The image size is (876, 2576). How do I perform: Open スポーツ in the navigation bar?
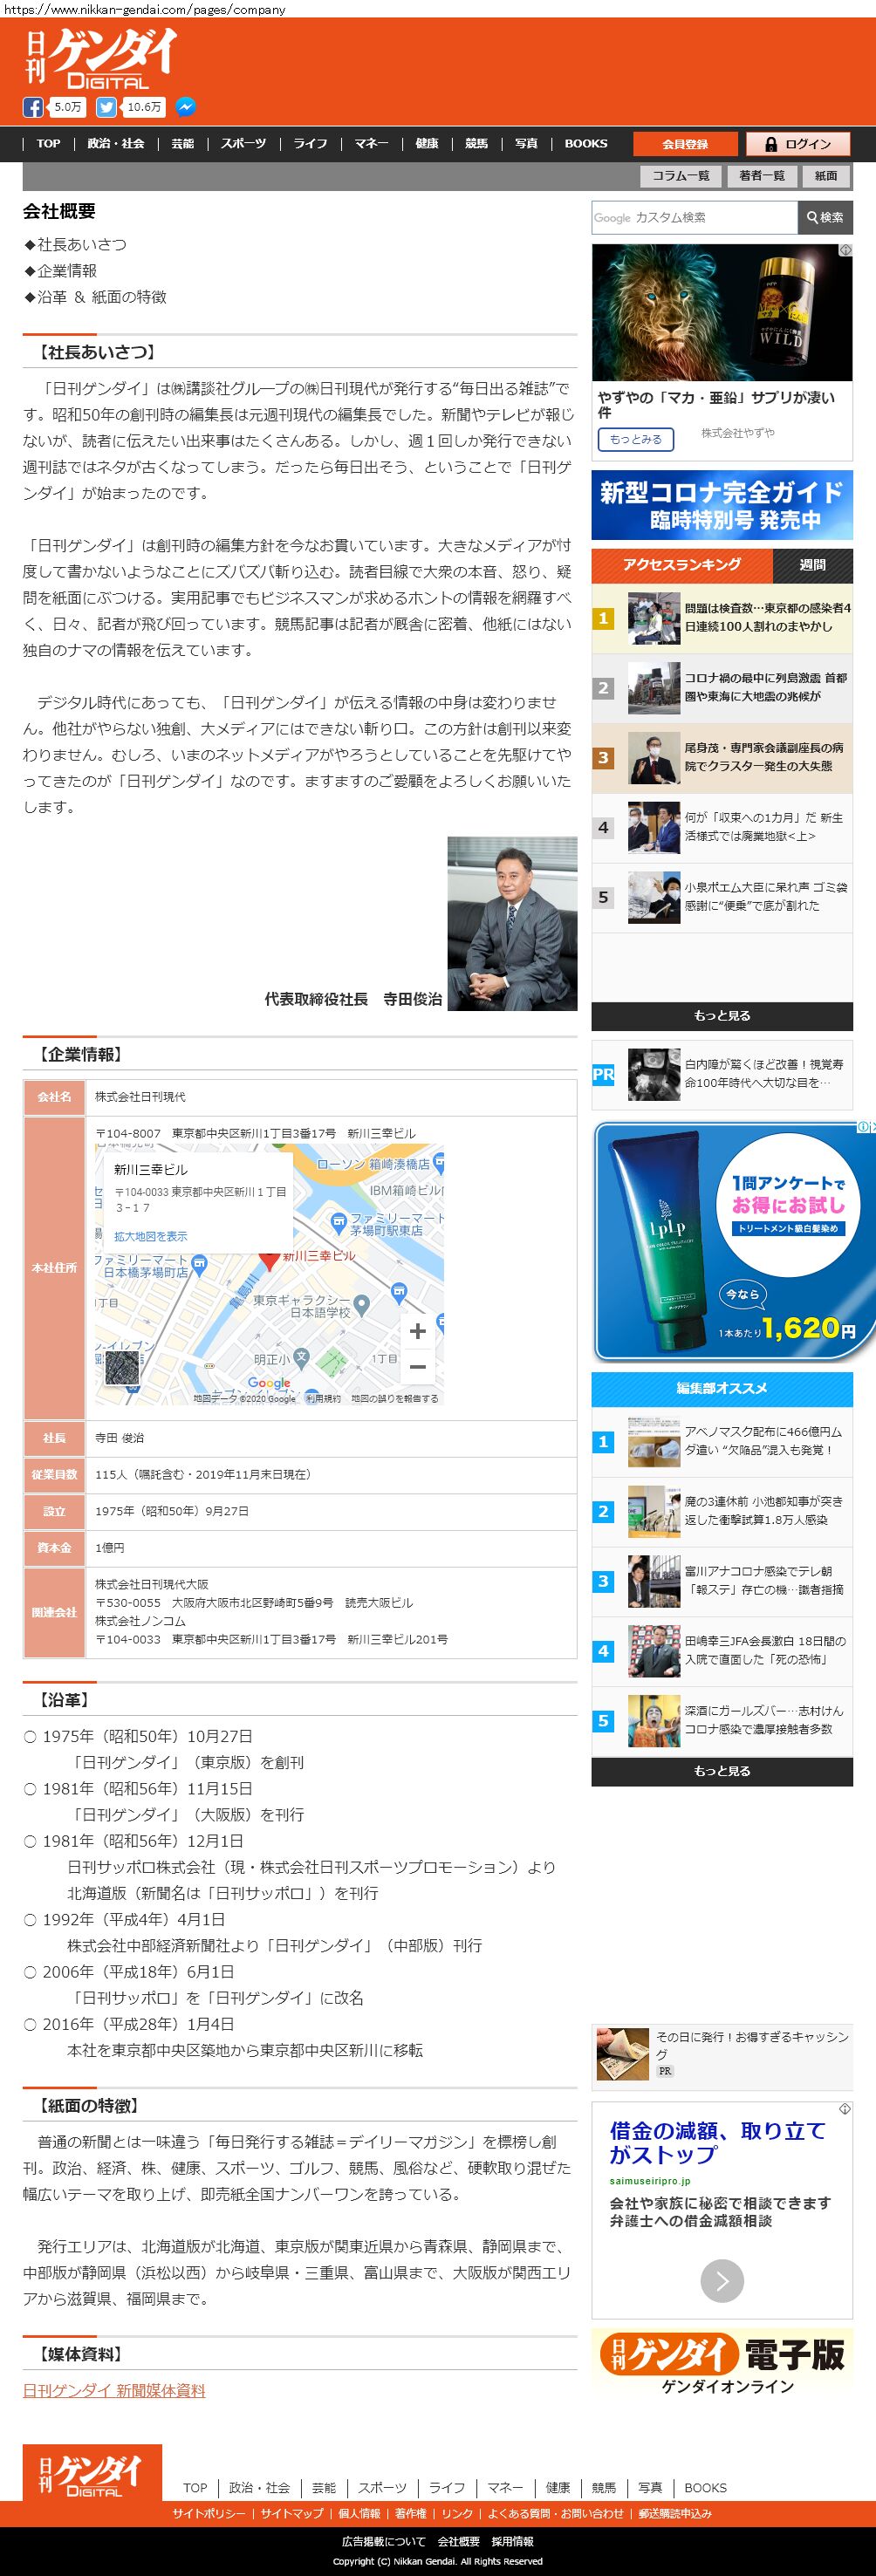pyautogui.click(x=244, y=144)
